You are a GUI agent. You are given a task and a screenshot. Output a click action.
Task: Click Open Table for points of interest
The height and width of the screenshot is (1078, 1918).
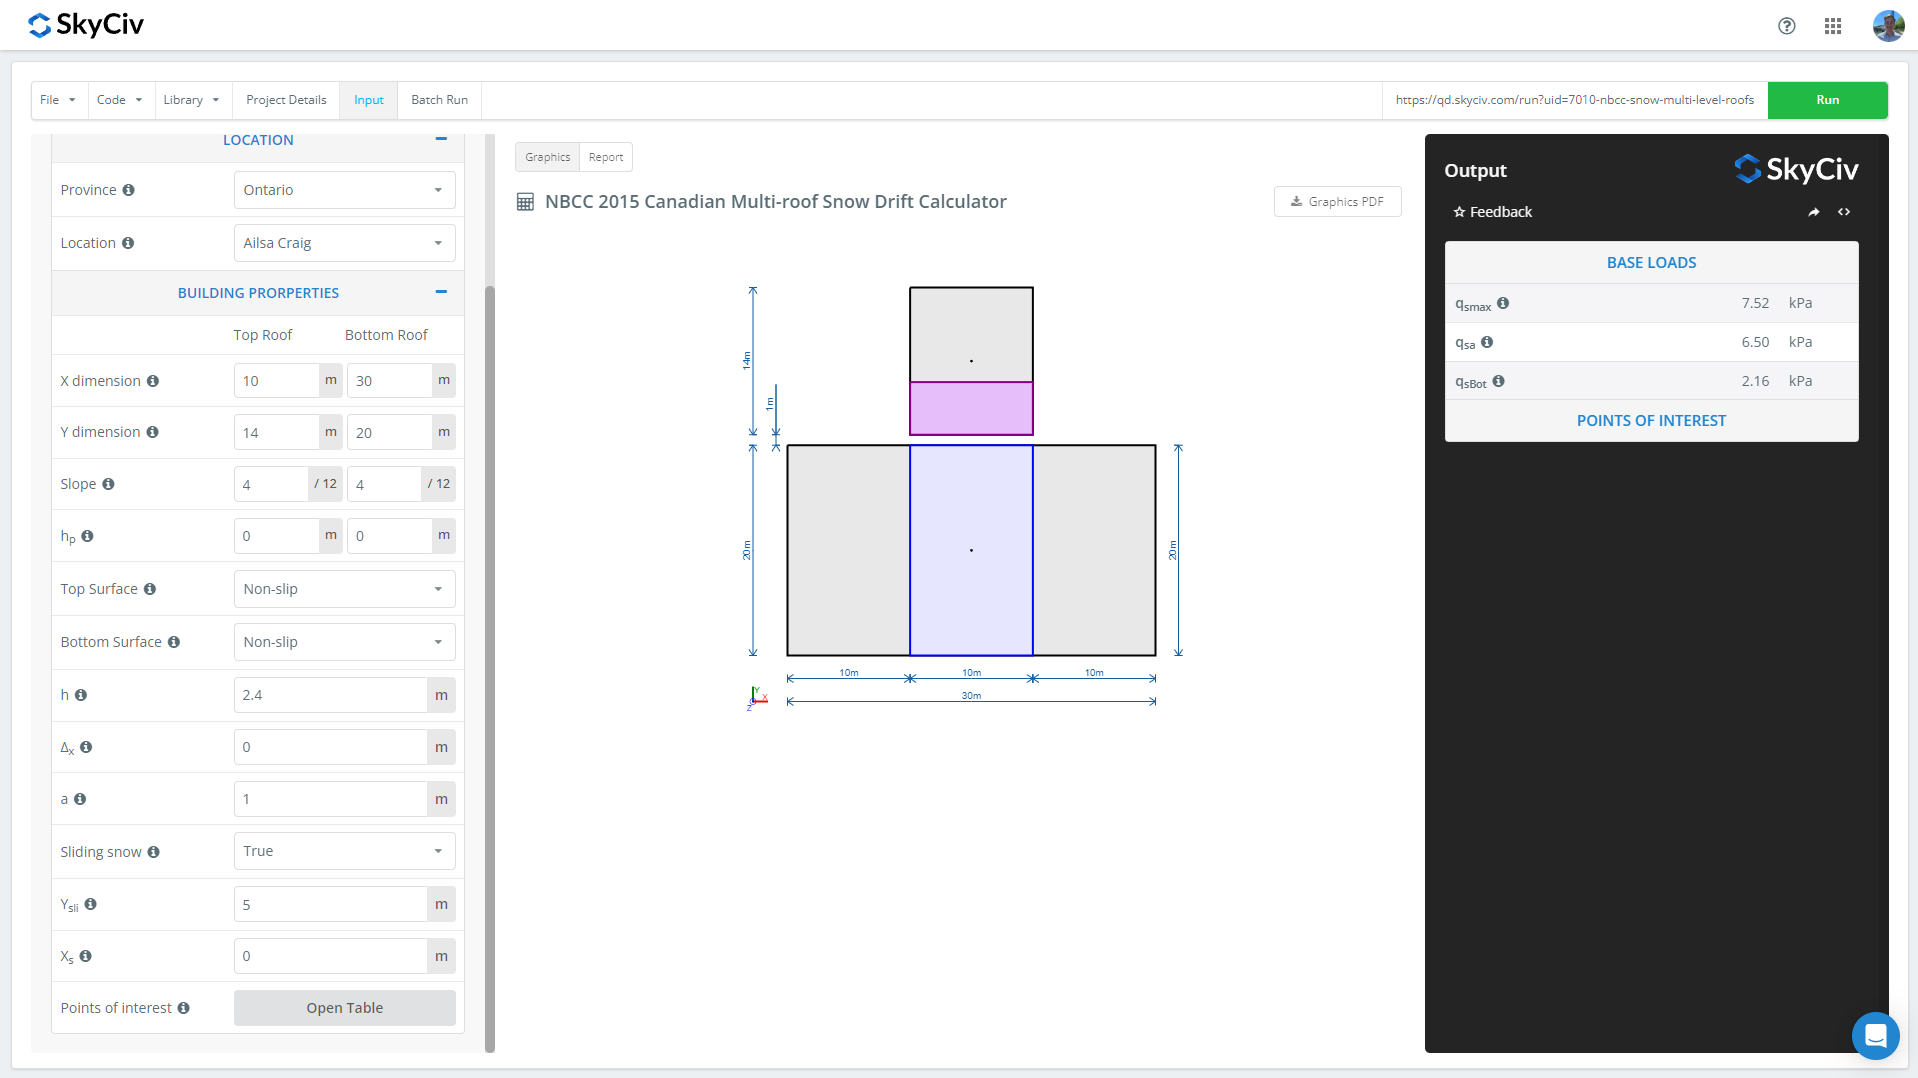coord(344,1008)
